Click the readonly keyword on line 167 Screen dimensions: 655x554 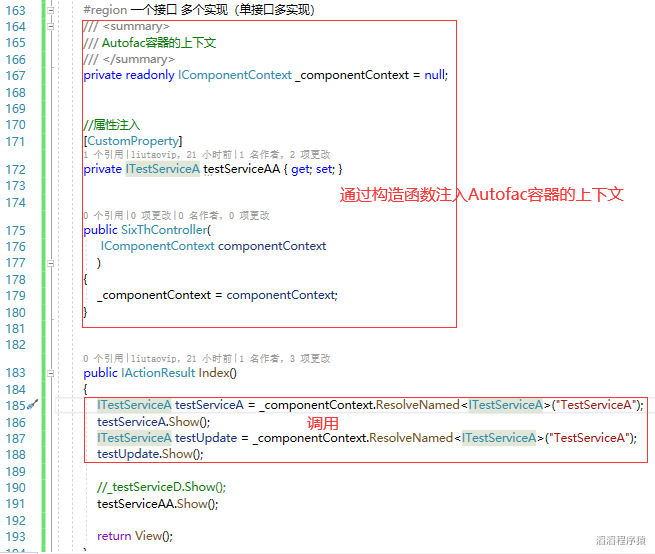tap(150, 75)
